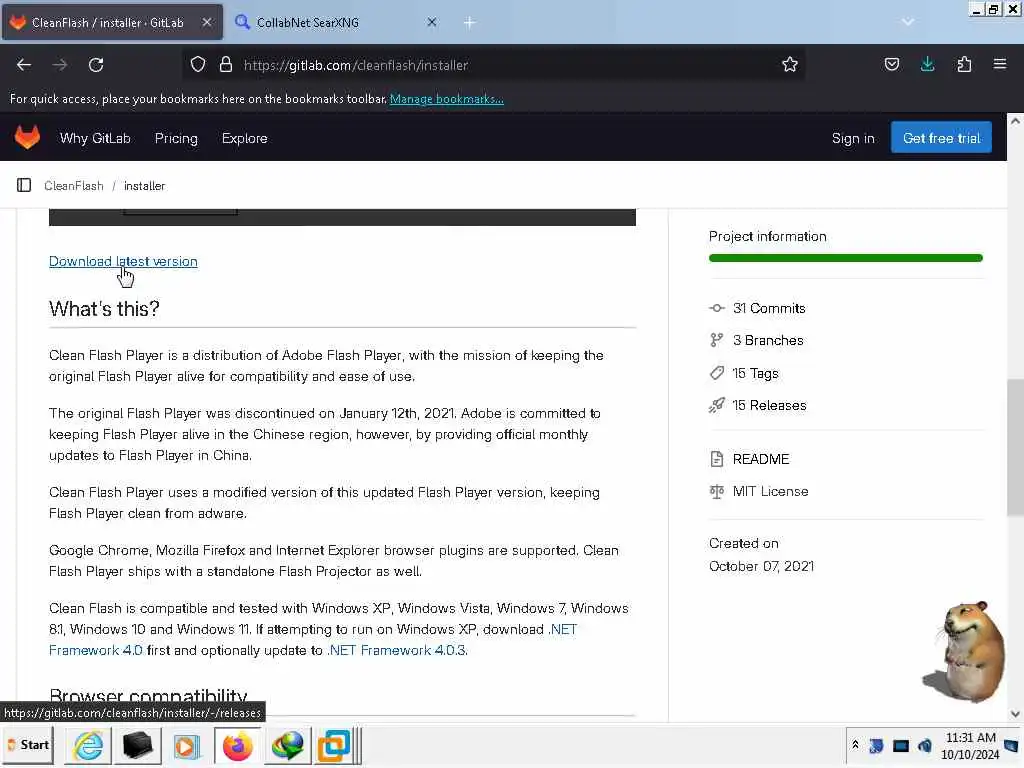Click the scrollbar down arrow
1024x768 pixels.
tap(1015, 714)
